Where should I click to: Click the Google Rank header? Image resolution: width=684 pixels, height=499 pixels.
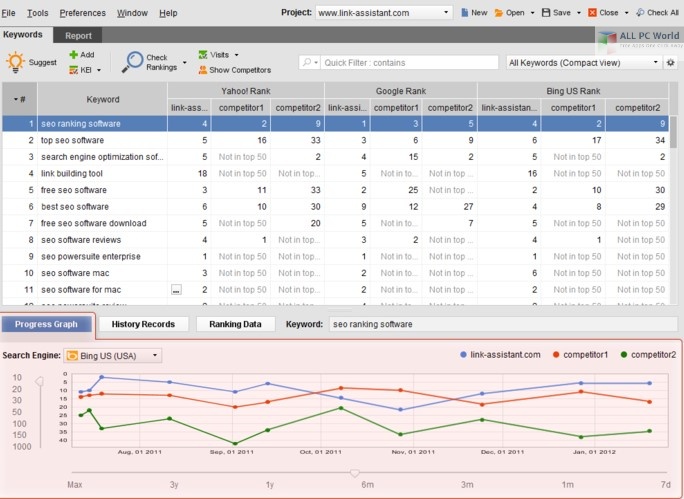400,91
